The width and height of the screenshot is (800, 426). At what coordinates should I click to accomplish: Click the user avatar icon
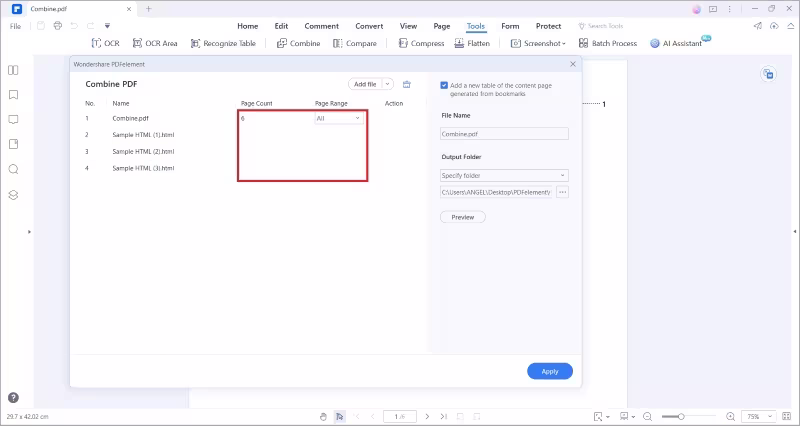(x=696, y=9)
